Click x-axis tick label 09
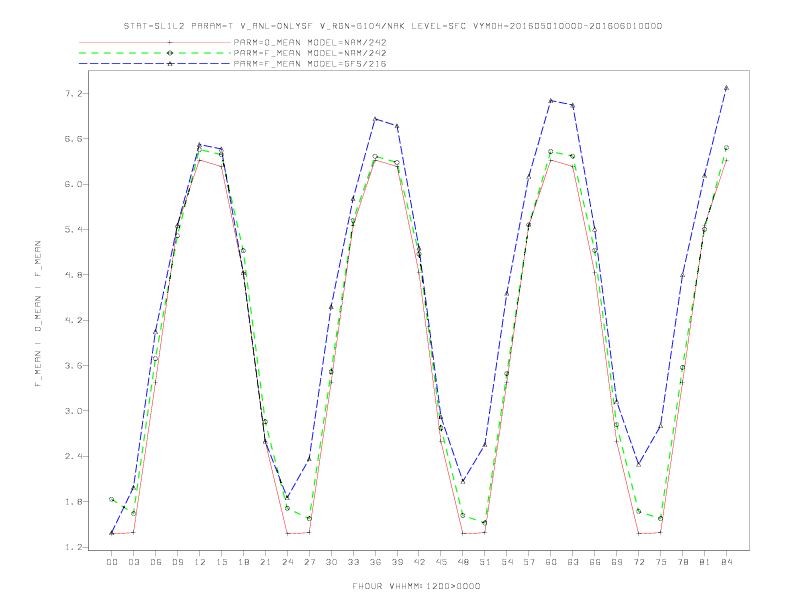 [177, 562]
